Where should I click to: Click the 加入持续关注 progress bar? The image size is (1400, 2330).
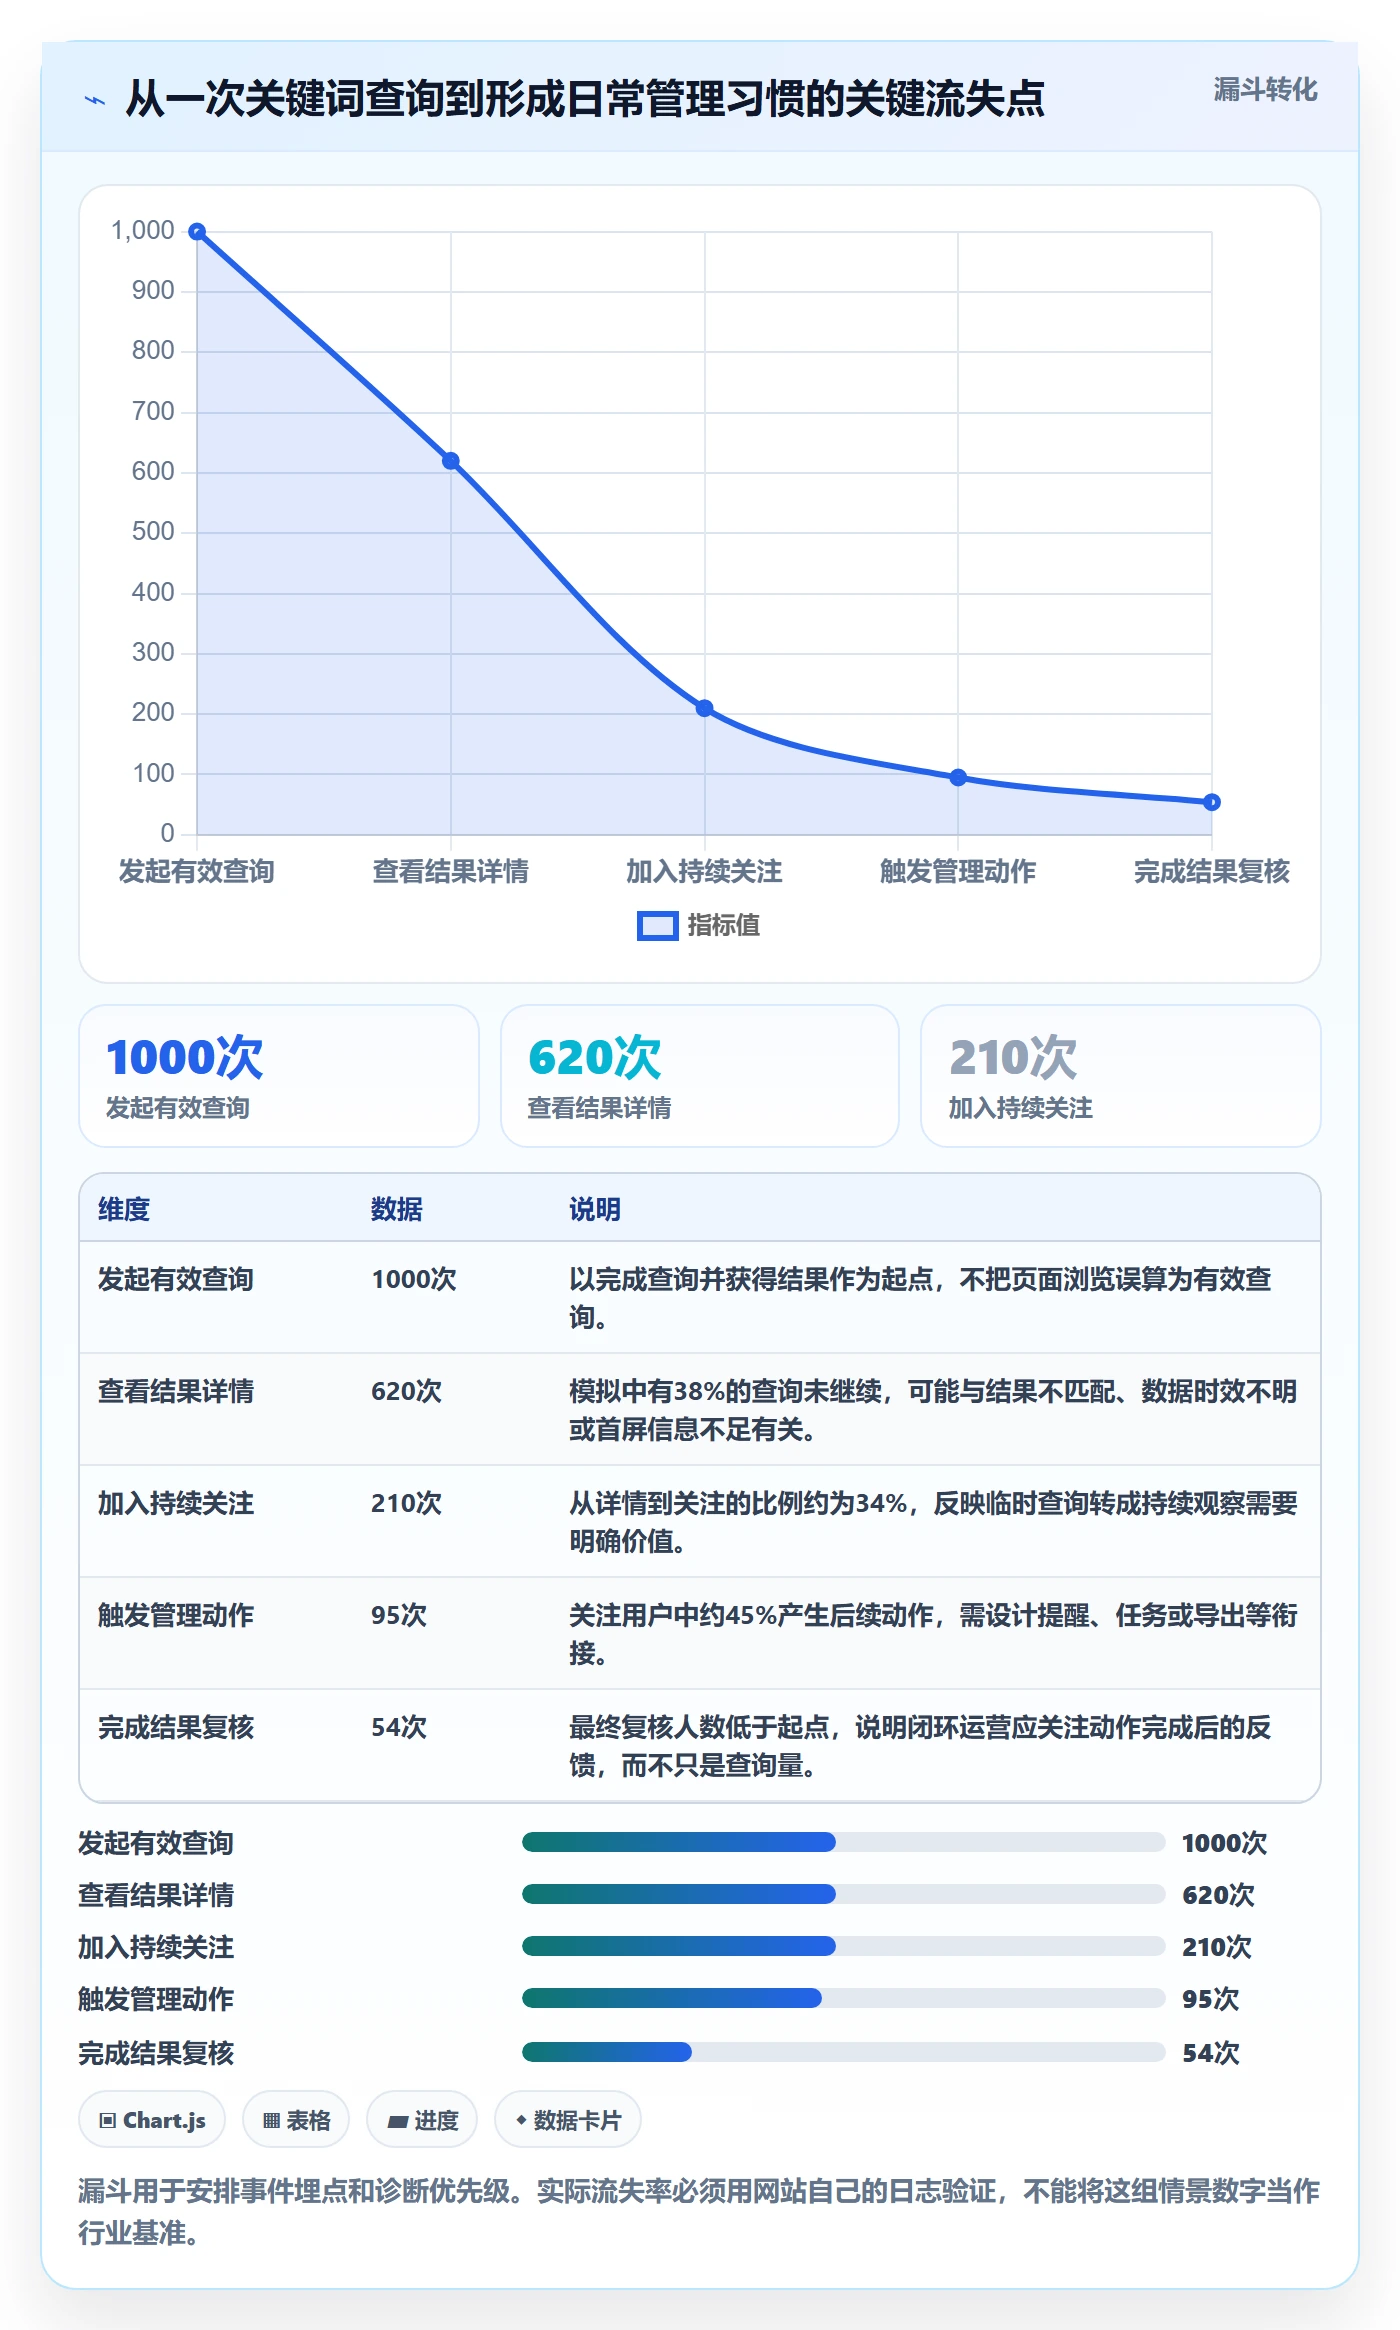(x=844, y=1946)
